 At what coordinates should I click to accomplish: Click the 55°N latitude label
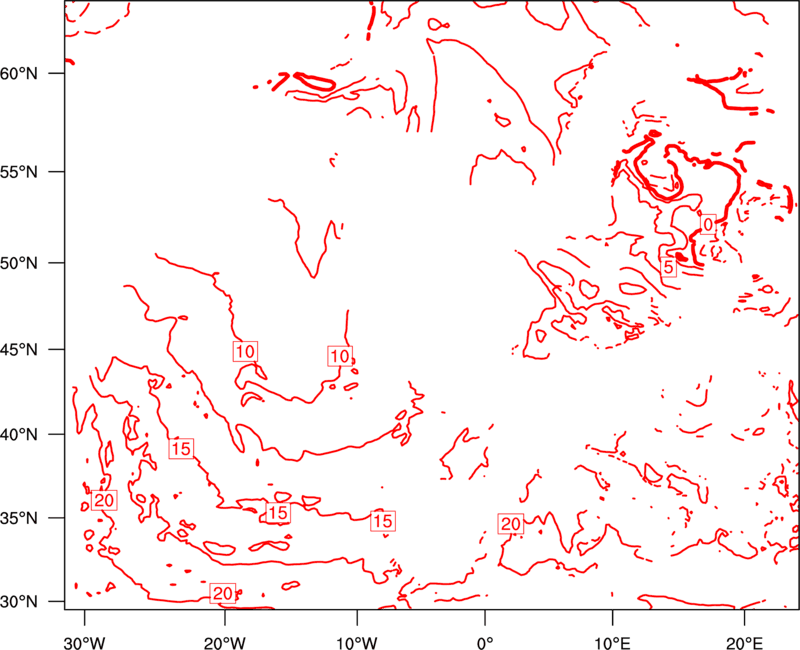tap(19, 172)
